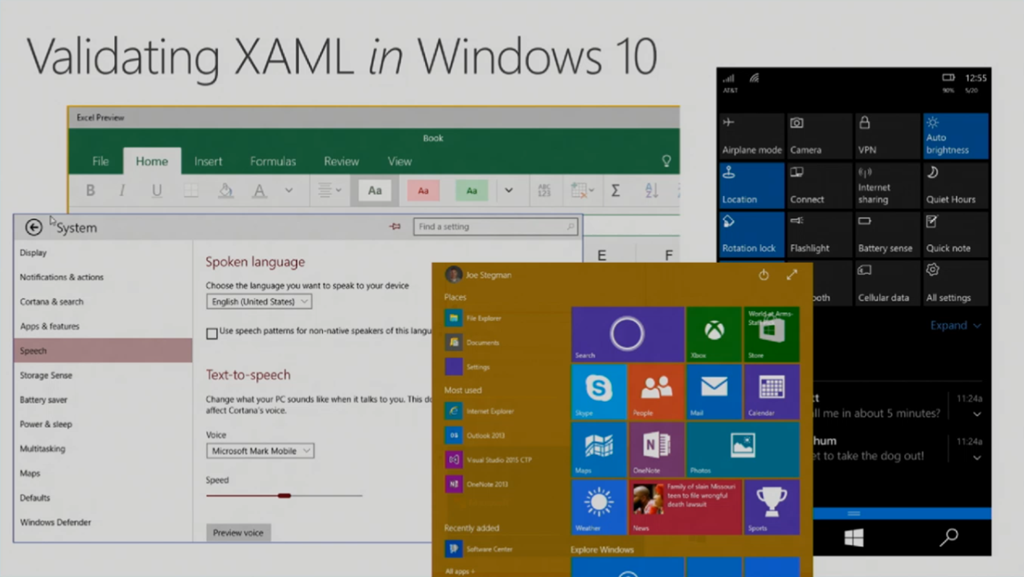Click the pin icon in Settings header
This screenshot has width=1024, height=577.
395,226
